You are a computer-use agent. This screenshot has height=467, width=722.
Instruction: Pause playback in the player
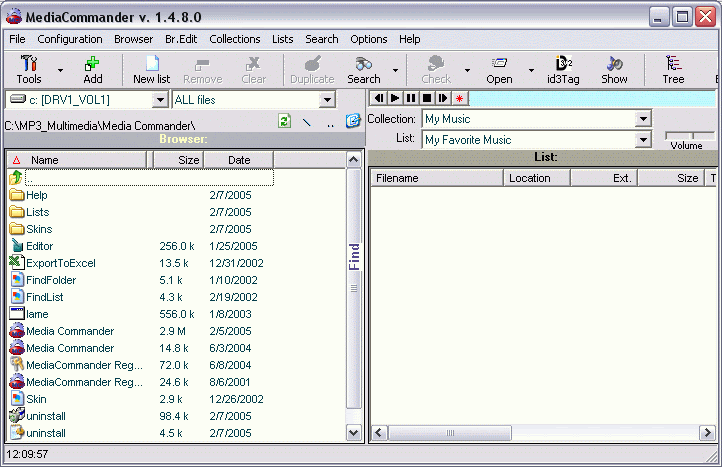(411, 98)
